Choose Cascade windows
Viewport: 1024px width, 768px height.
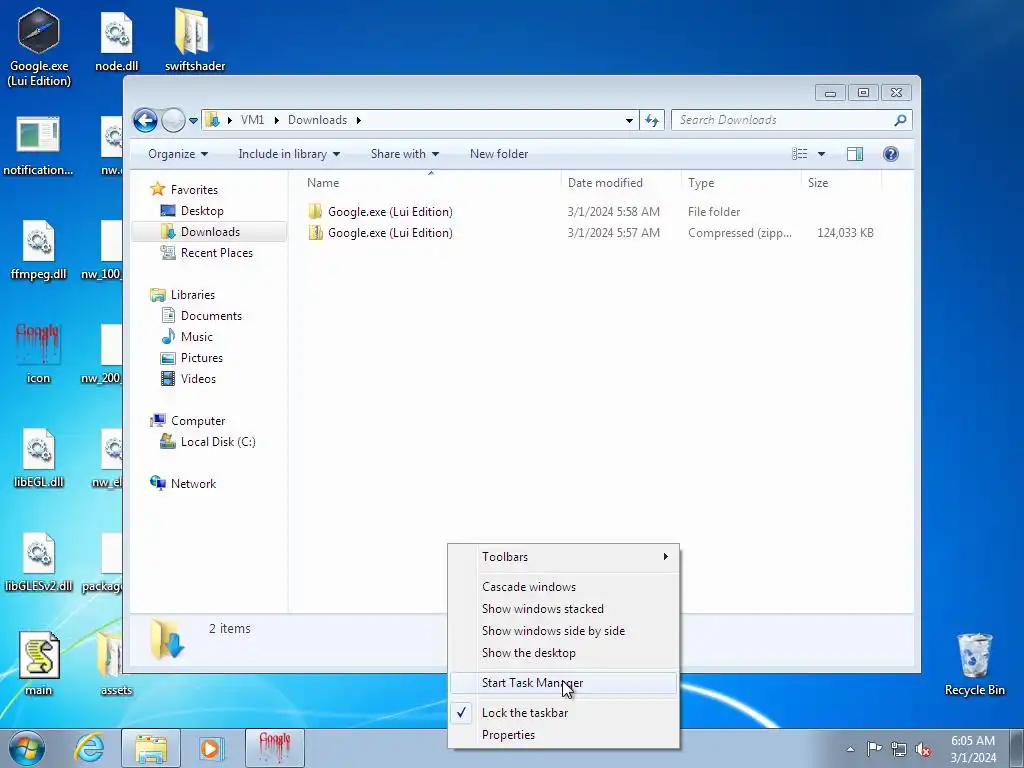(564, 587)
